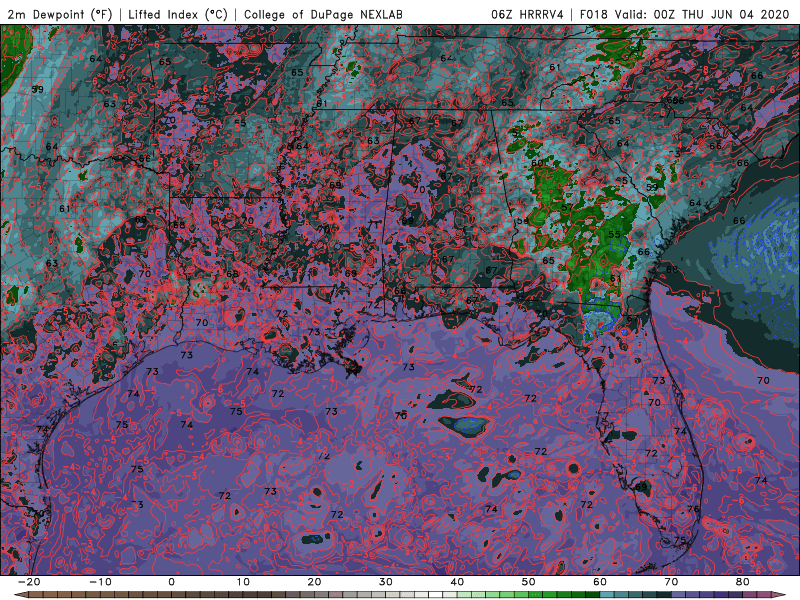Click the dewpoint value 76 over south Florida
The width and height of the screenshot is (800, 600).
tap(692, 509)
